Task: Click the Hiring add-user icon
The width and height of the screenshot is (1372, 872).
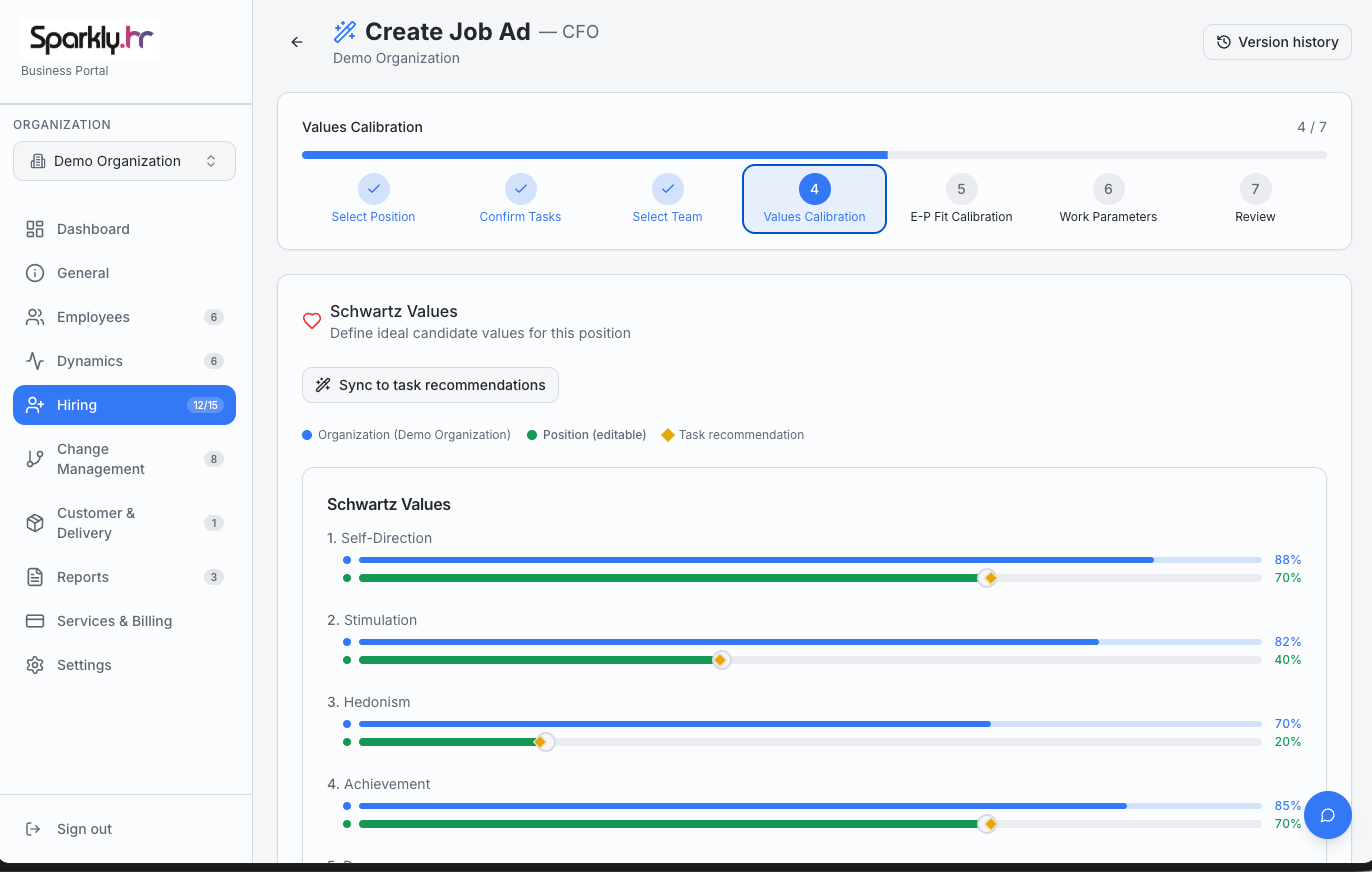Action: (35, 405)
